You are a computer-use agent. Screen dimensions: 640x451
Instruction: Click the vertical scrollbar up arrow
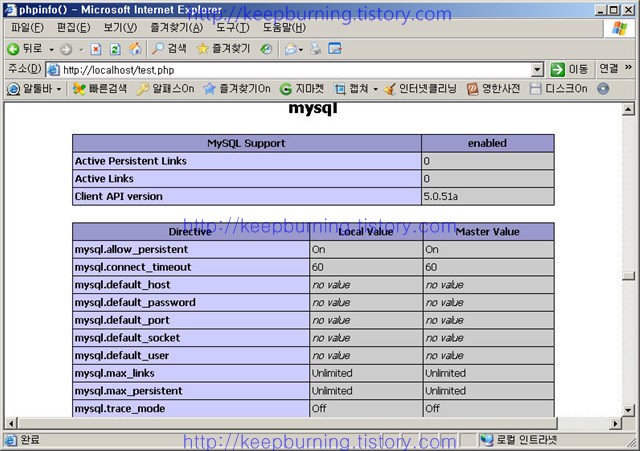[x=628, y=109]
